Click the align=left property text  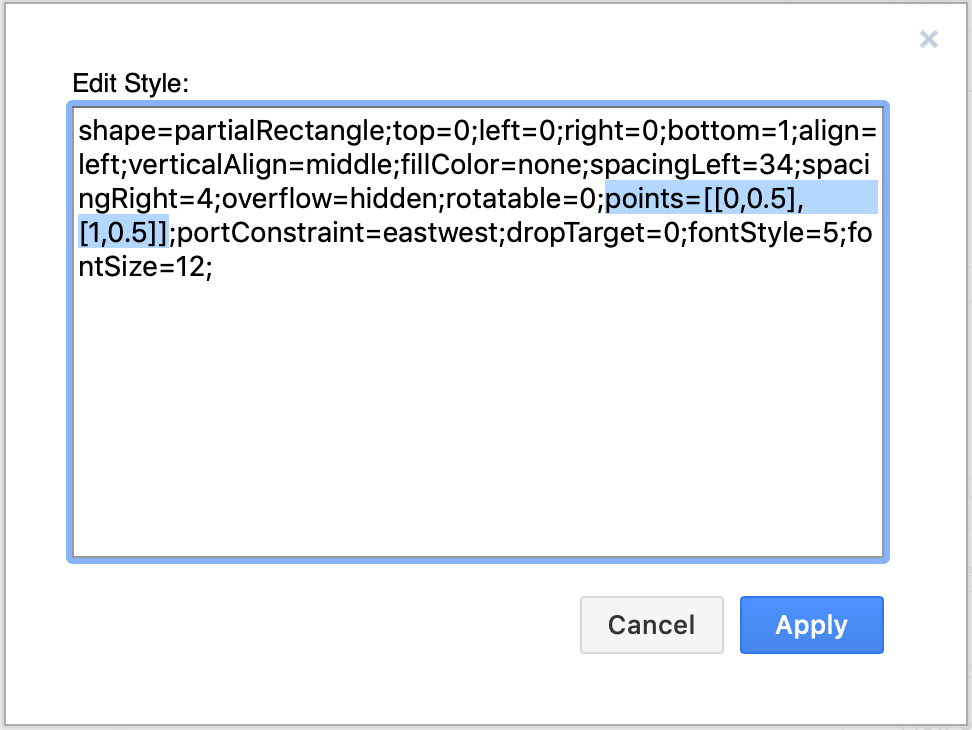(840, 131)
